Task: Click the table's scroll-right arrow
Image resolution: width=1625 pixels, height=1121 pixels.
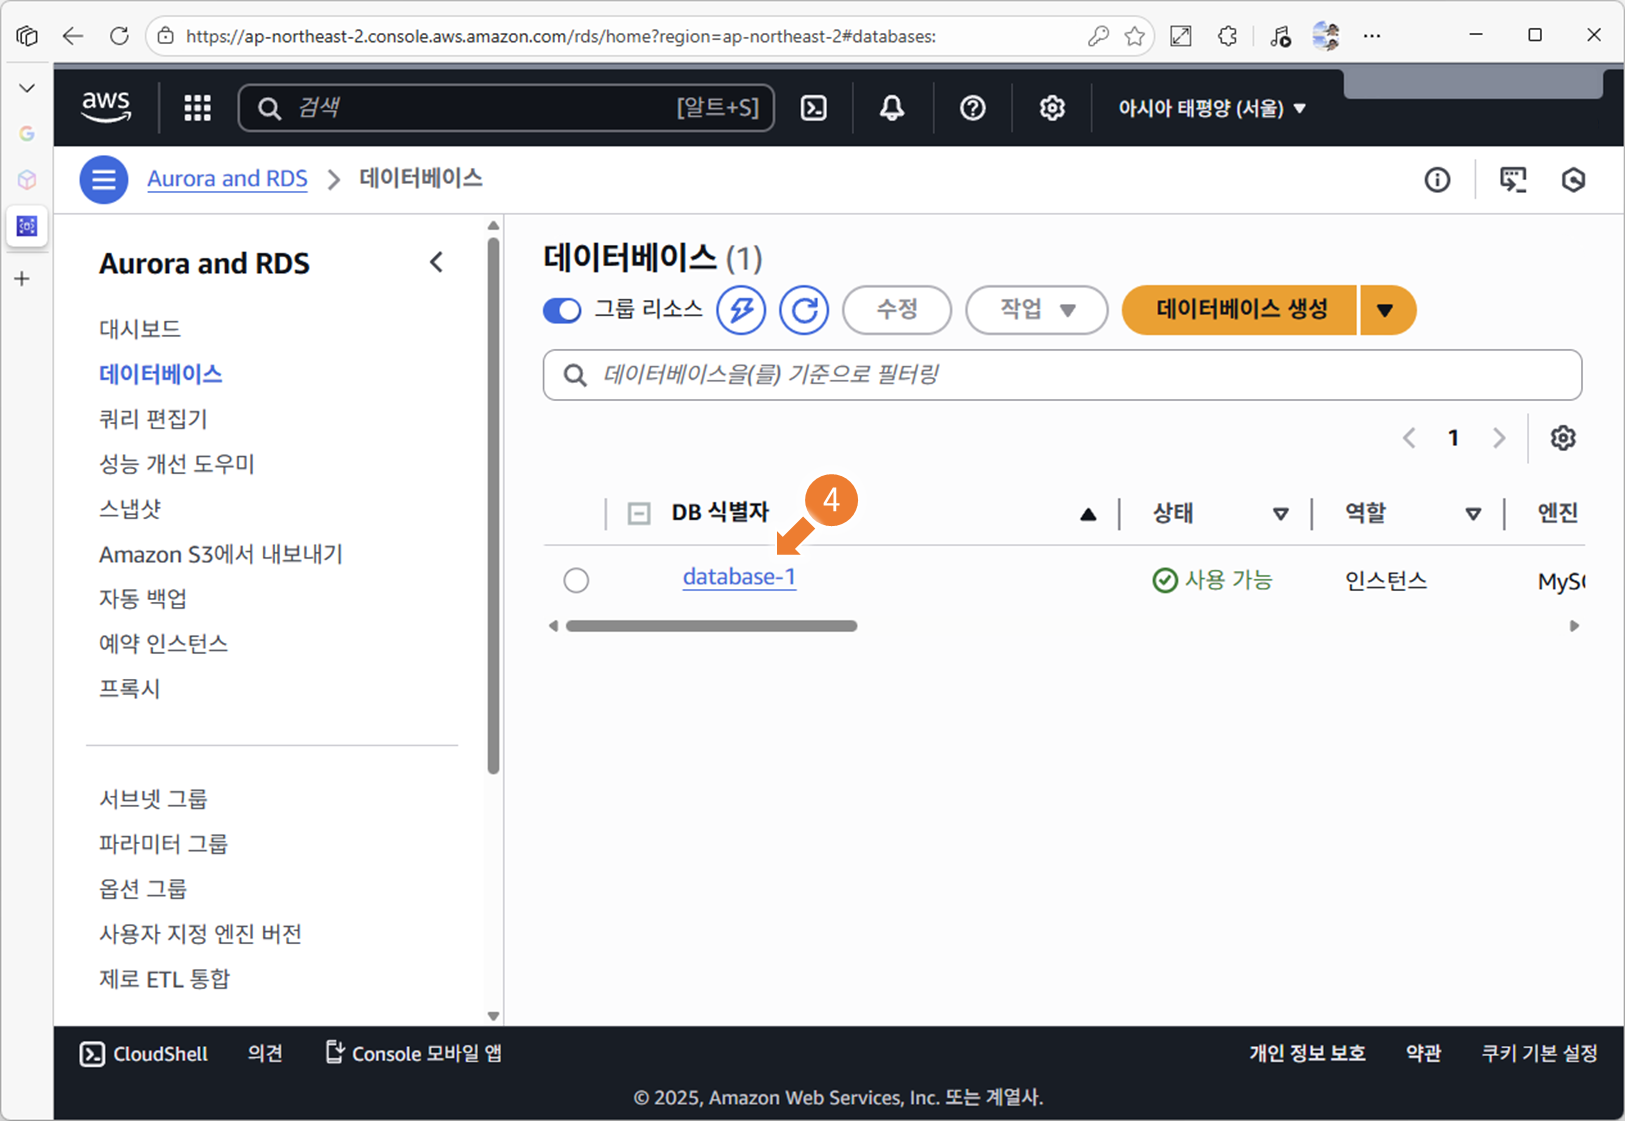Action: 1574,626
